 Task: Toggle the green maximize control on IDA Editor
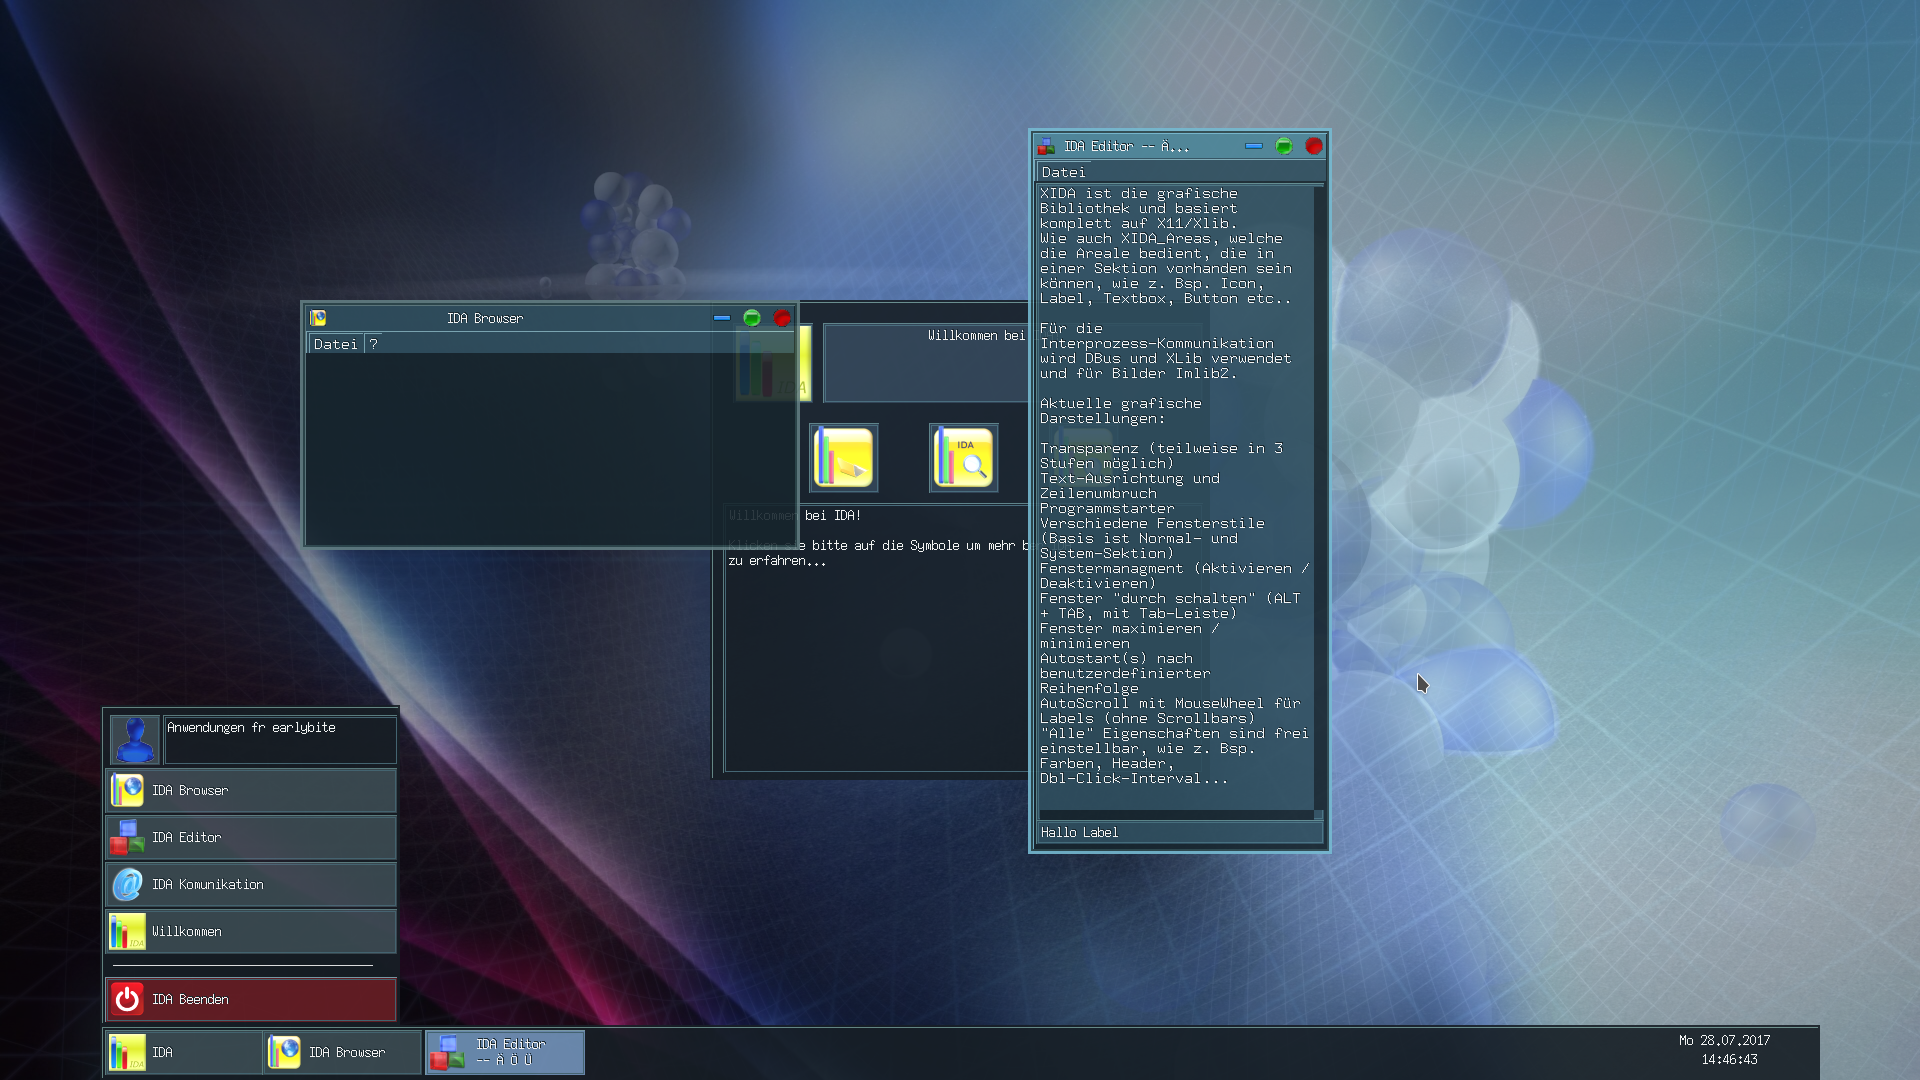[x=1283, y=145]
